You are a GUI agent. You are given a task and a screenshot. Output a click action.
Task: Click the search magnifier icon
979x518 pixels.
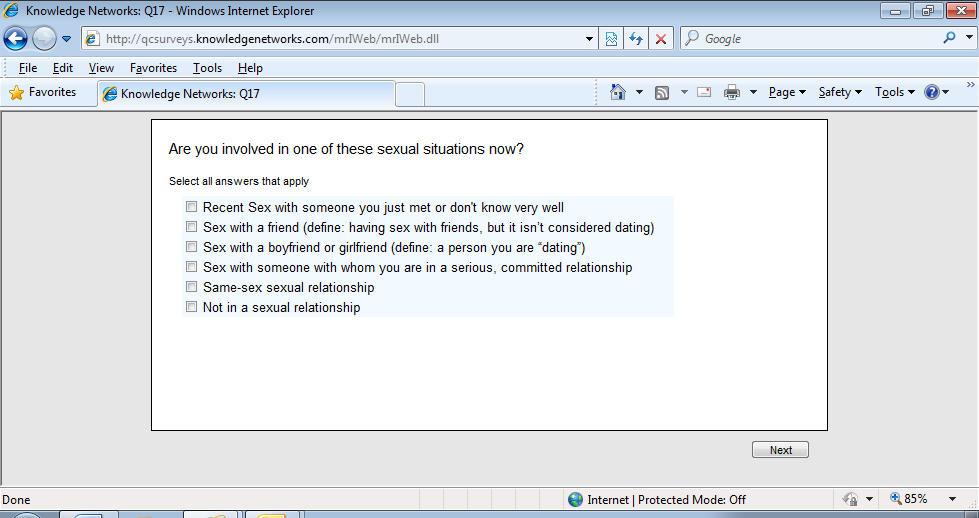click(950, 38)
